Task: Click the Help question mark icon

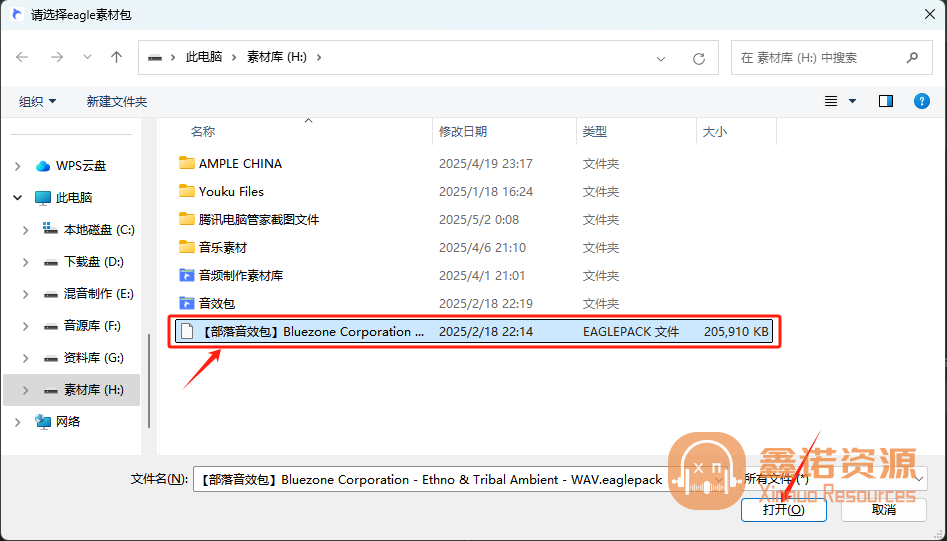Action: click(921, 101)
